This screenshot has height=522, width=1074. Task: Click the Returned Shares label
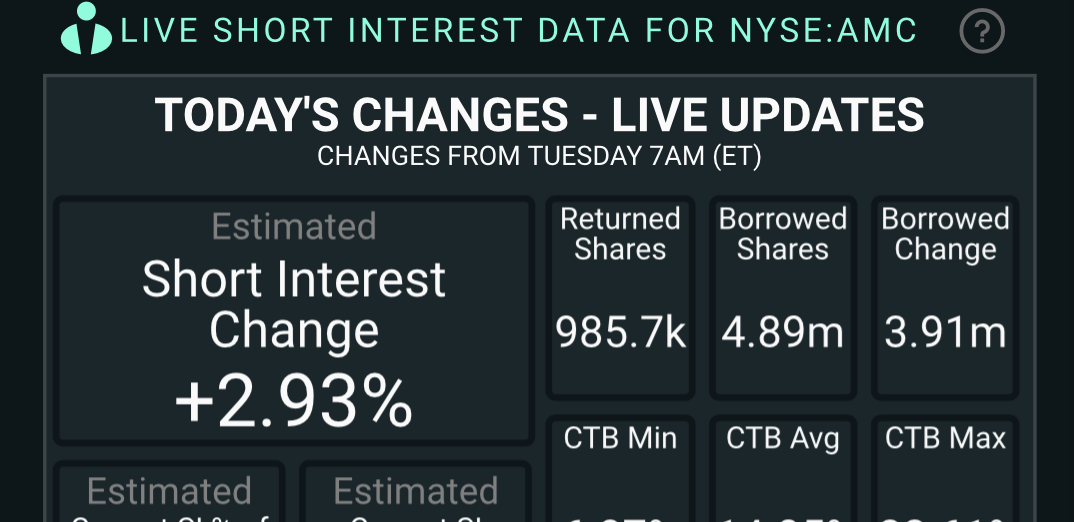620,234
